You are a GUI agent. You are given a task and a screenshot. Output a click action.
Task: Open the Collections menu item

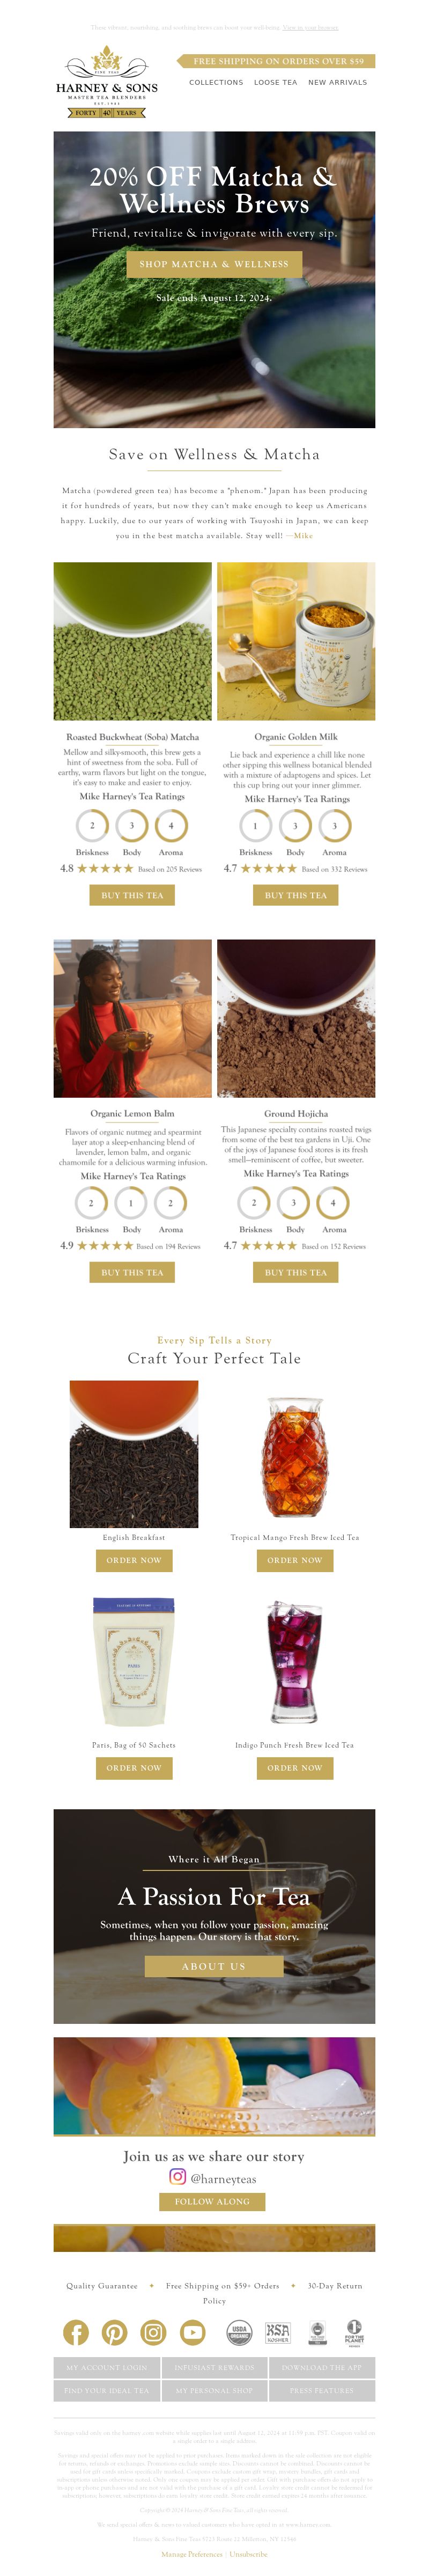pyautogui.click(x=216, y=83)
